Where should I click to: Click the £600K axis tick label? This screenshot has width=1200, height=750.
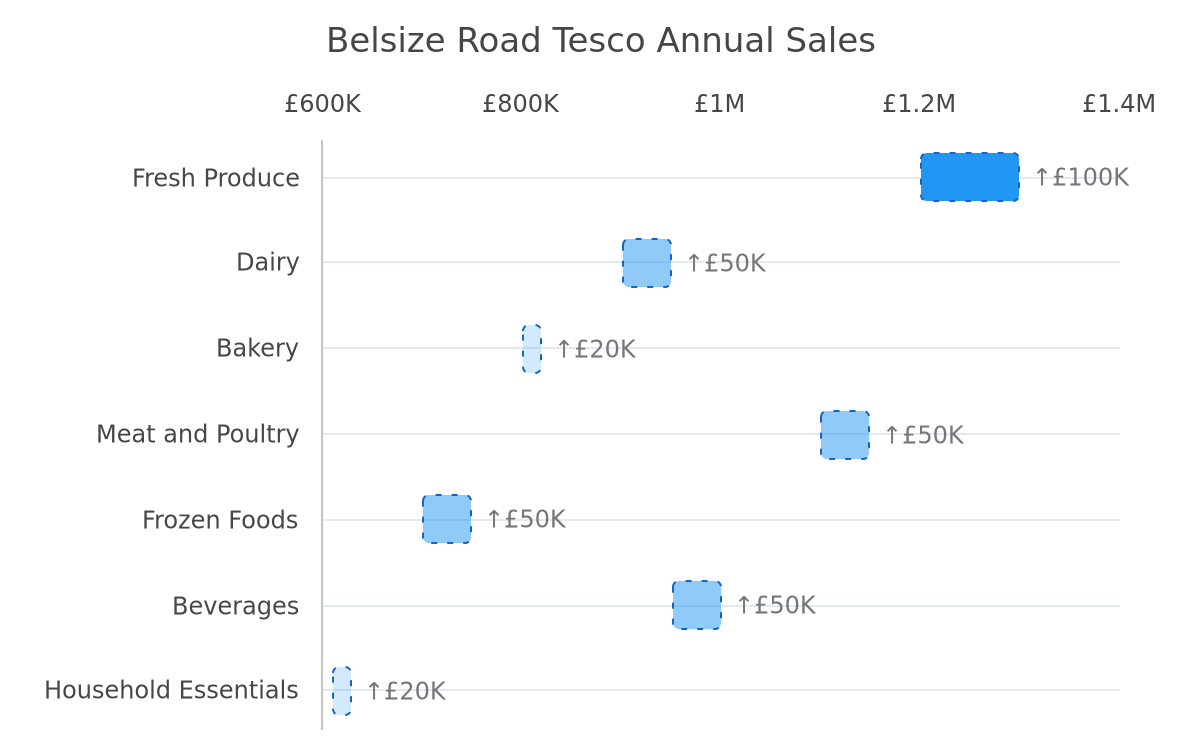(x=322, y=104)
